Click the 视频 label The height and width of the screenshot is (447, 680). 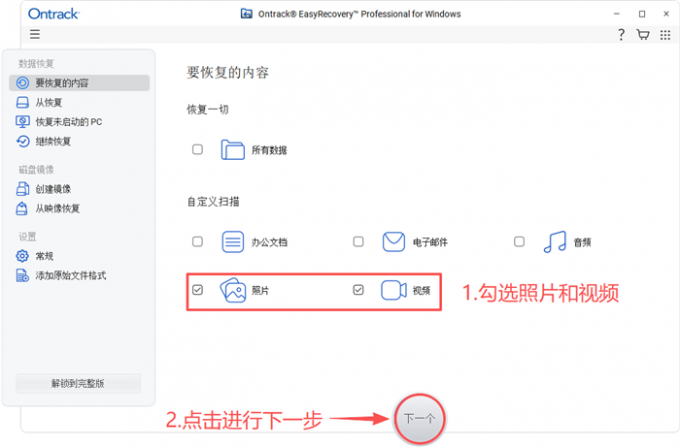click(x=421, y=290)
